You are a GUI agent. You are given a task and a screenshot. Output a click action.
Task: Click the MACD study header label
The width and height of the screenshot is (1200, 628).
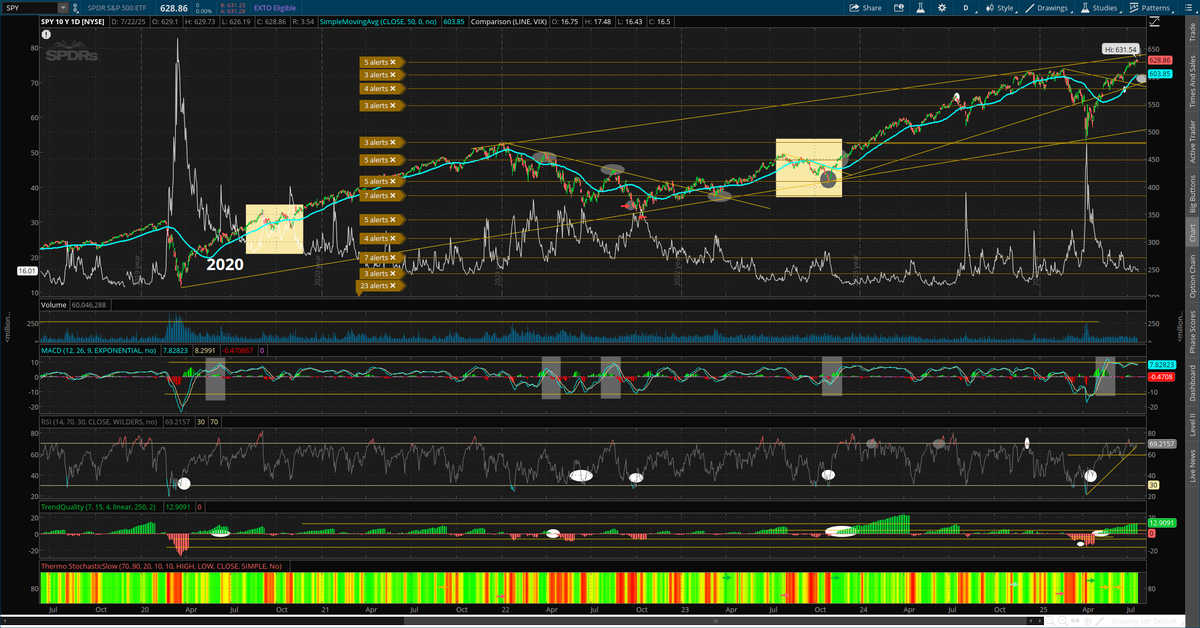tap(100, 351)
